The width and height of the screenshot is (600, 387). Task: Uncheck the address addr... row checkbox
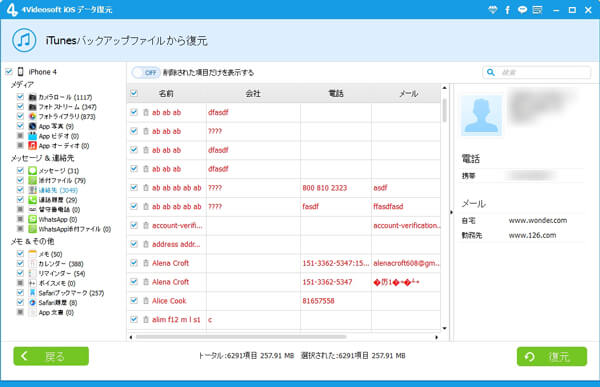(134, 243)
